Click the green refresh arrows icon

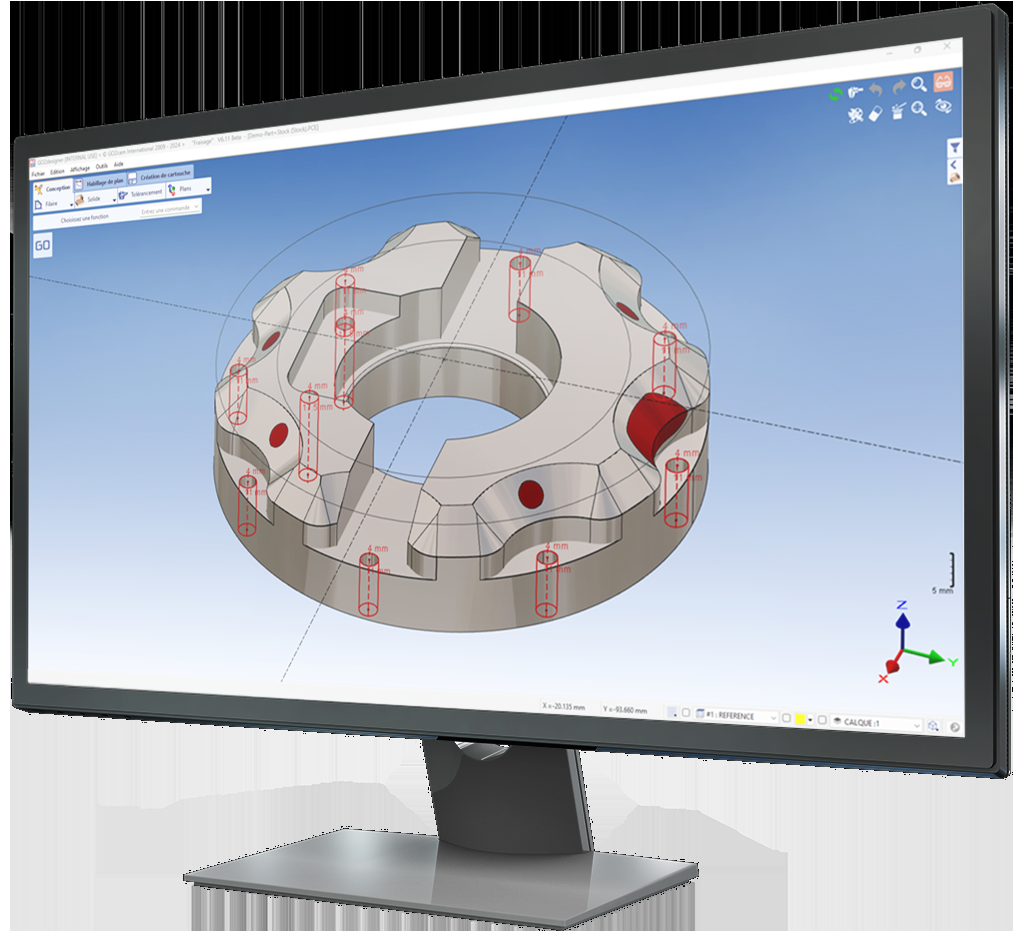836,95
